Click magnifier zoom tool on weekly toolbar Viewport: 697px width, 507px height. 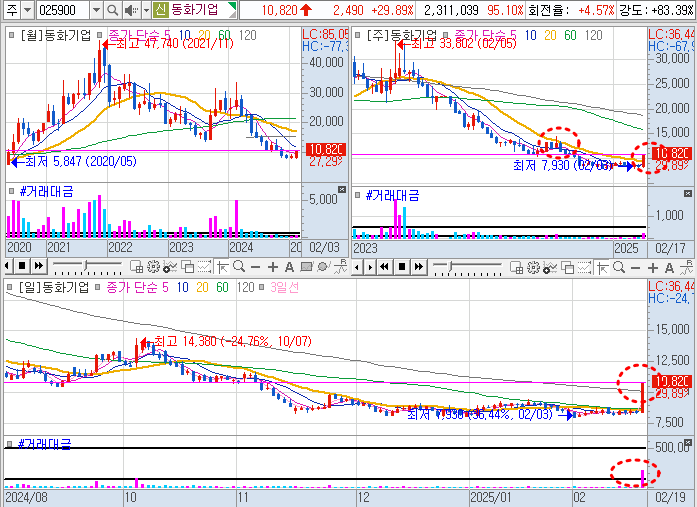(618, 267)
